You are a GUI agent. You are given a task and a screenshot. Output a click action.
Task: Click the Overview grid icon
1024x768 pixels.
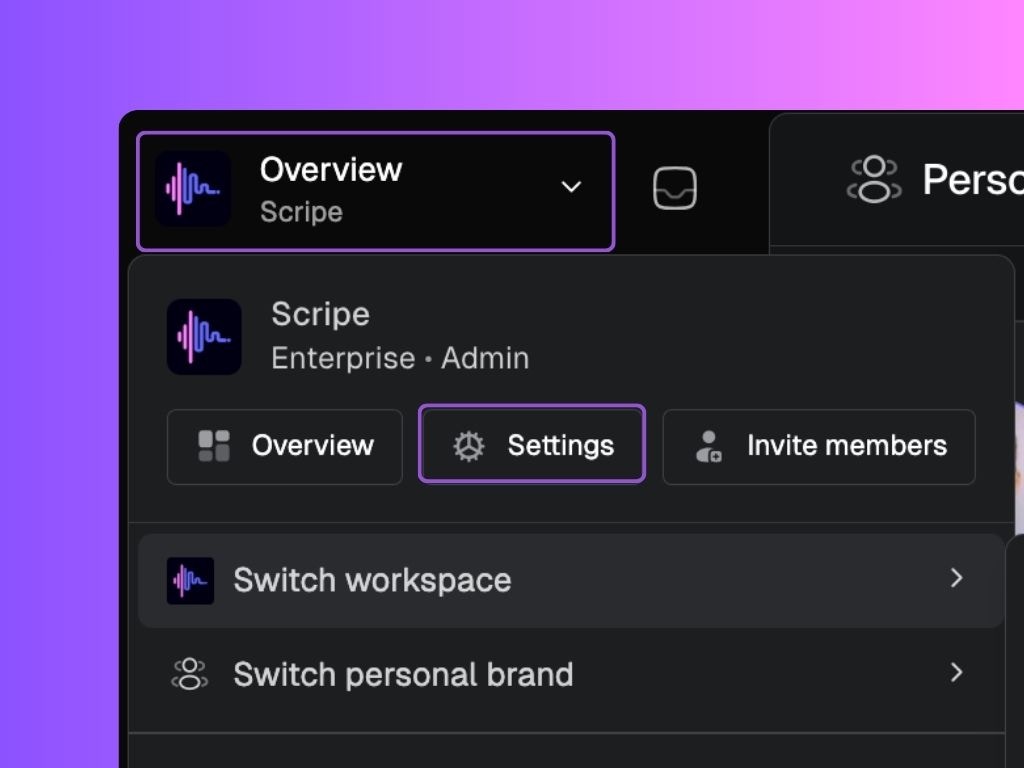(x=214, y=446)
